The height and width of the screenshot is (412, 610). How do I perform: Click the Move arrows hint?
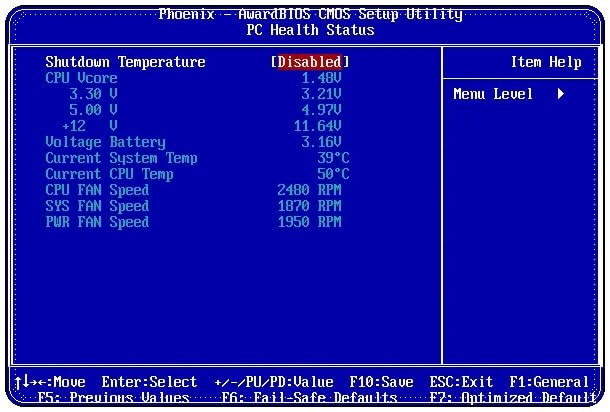(x=50, y=382)
